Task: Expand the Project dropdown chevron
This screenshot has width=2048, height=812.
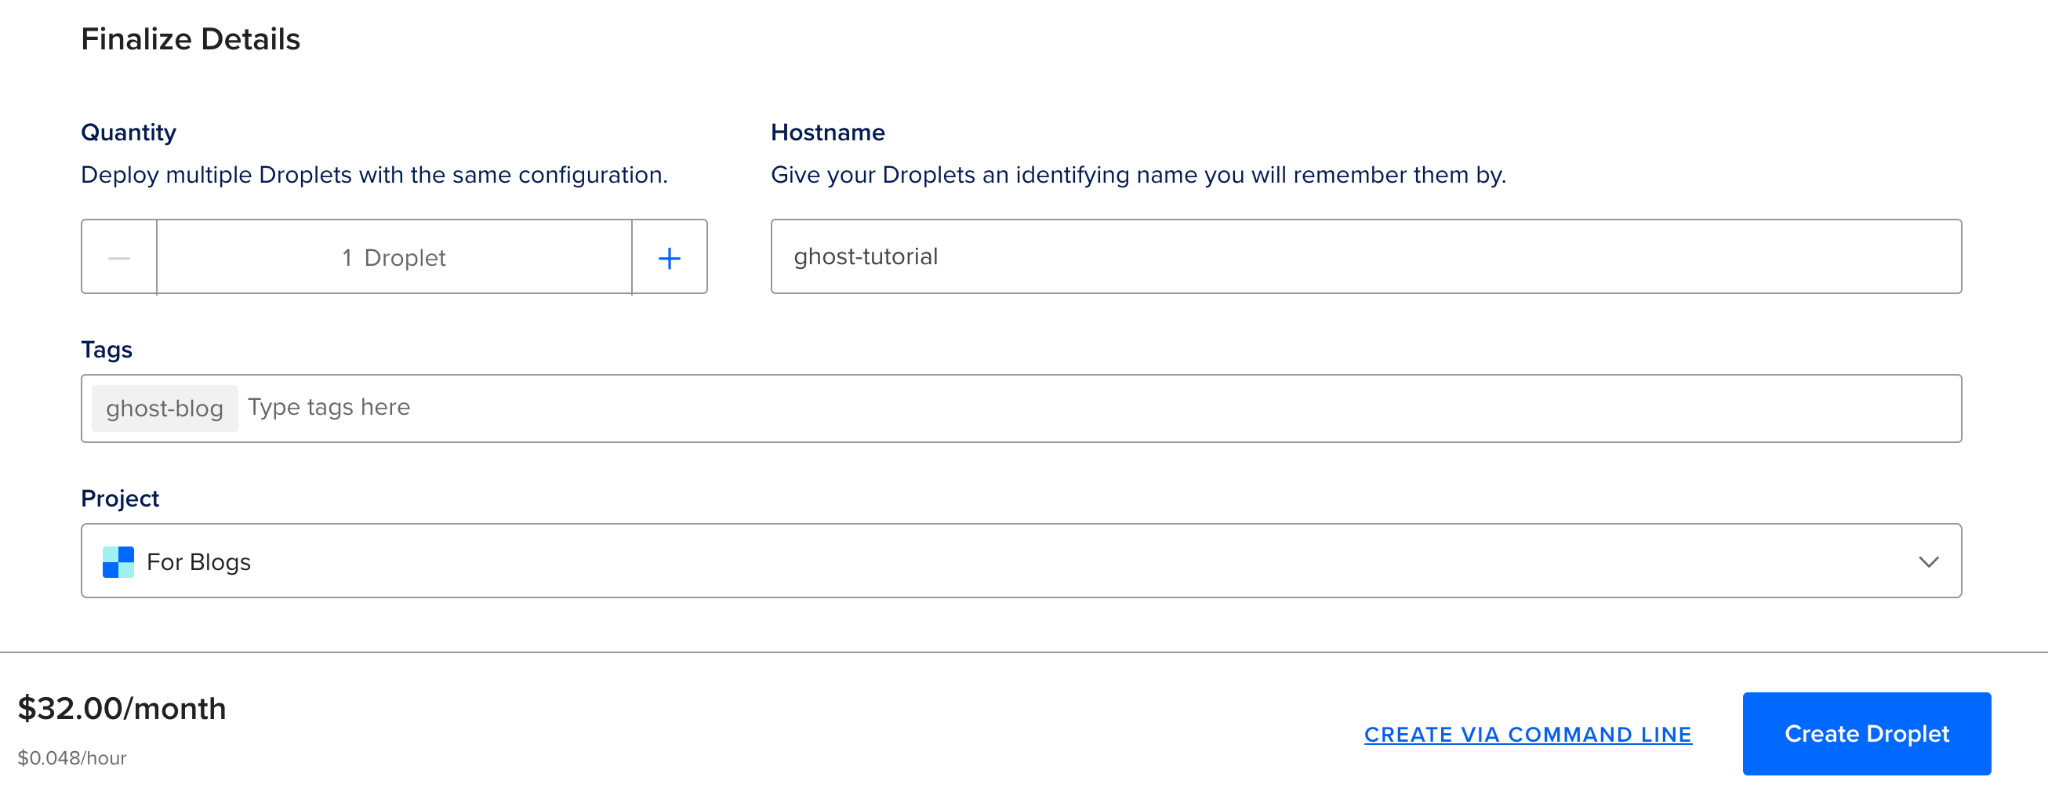Action: [x=1928, y=562]
